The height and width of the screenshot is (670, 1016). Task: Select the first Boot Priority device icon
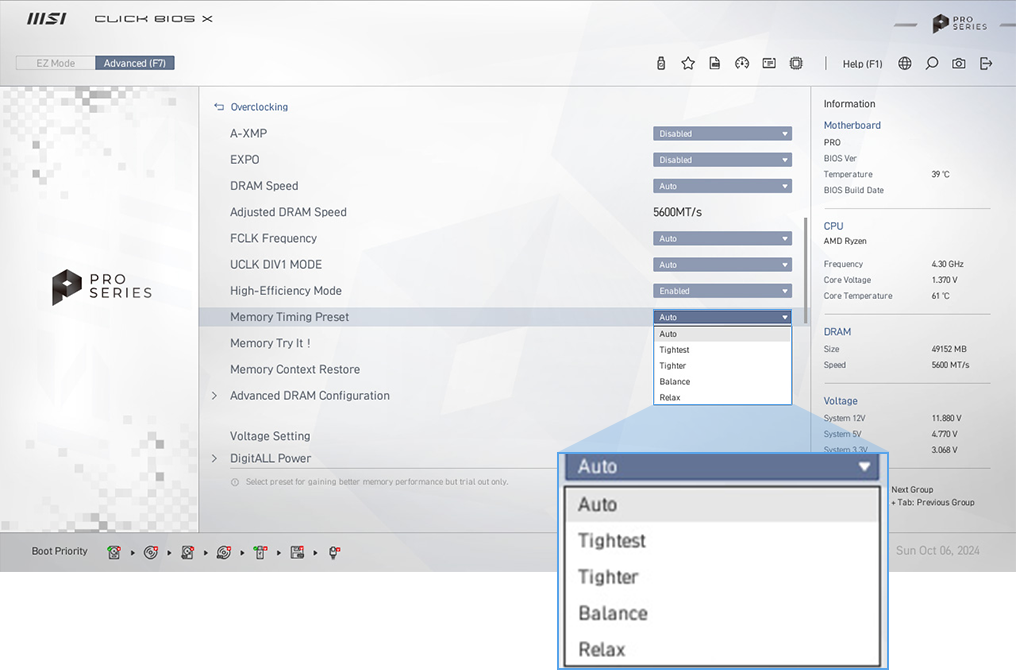[x=115, y=552]
